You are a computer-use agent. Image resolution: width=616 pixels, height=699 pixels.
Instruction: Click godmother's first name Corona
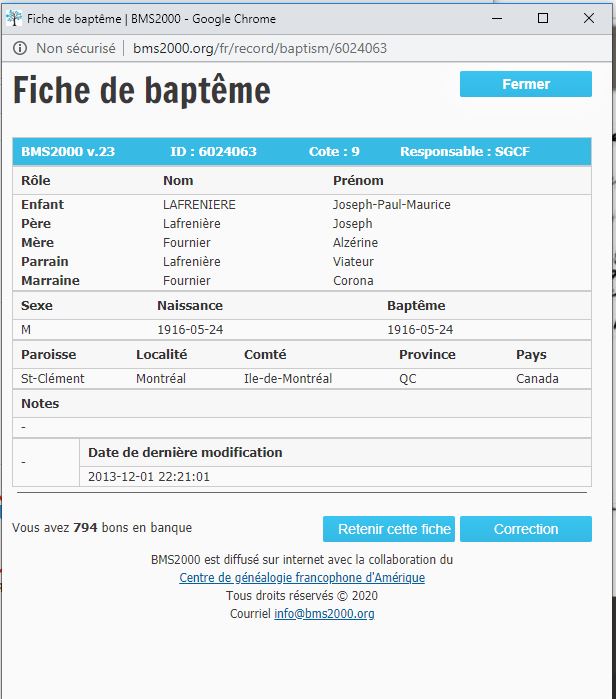click(x=353, y=281)
